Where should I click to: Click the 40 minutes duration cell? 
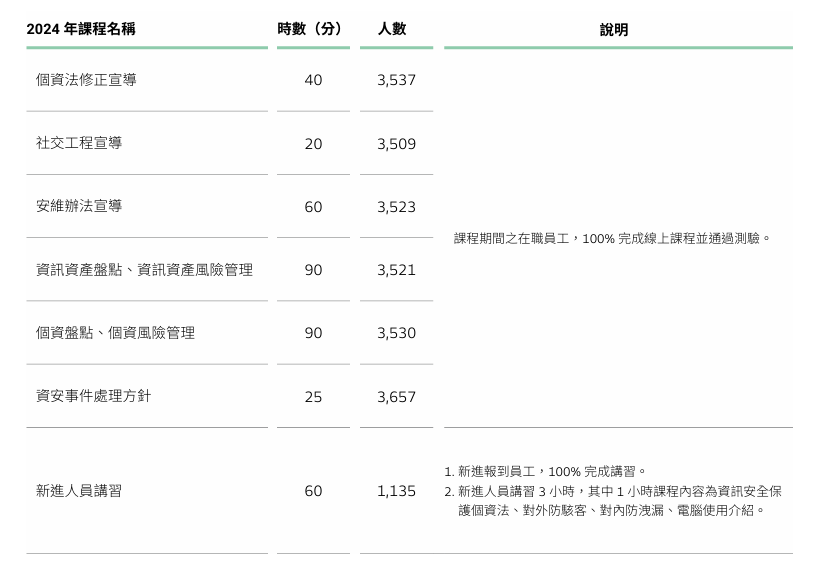click(313, 80)
